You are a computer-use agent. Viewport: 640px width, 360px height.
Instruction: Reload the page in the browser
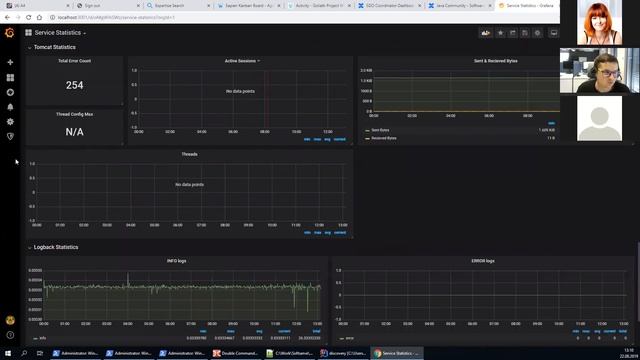click(29, 18)
